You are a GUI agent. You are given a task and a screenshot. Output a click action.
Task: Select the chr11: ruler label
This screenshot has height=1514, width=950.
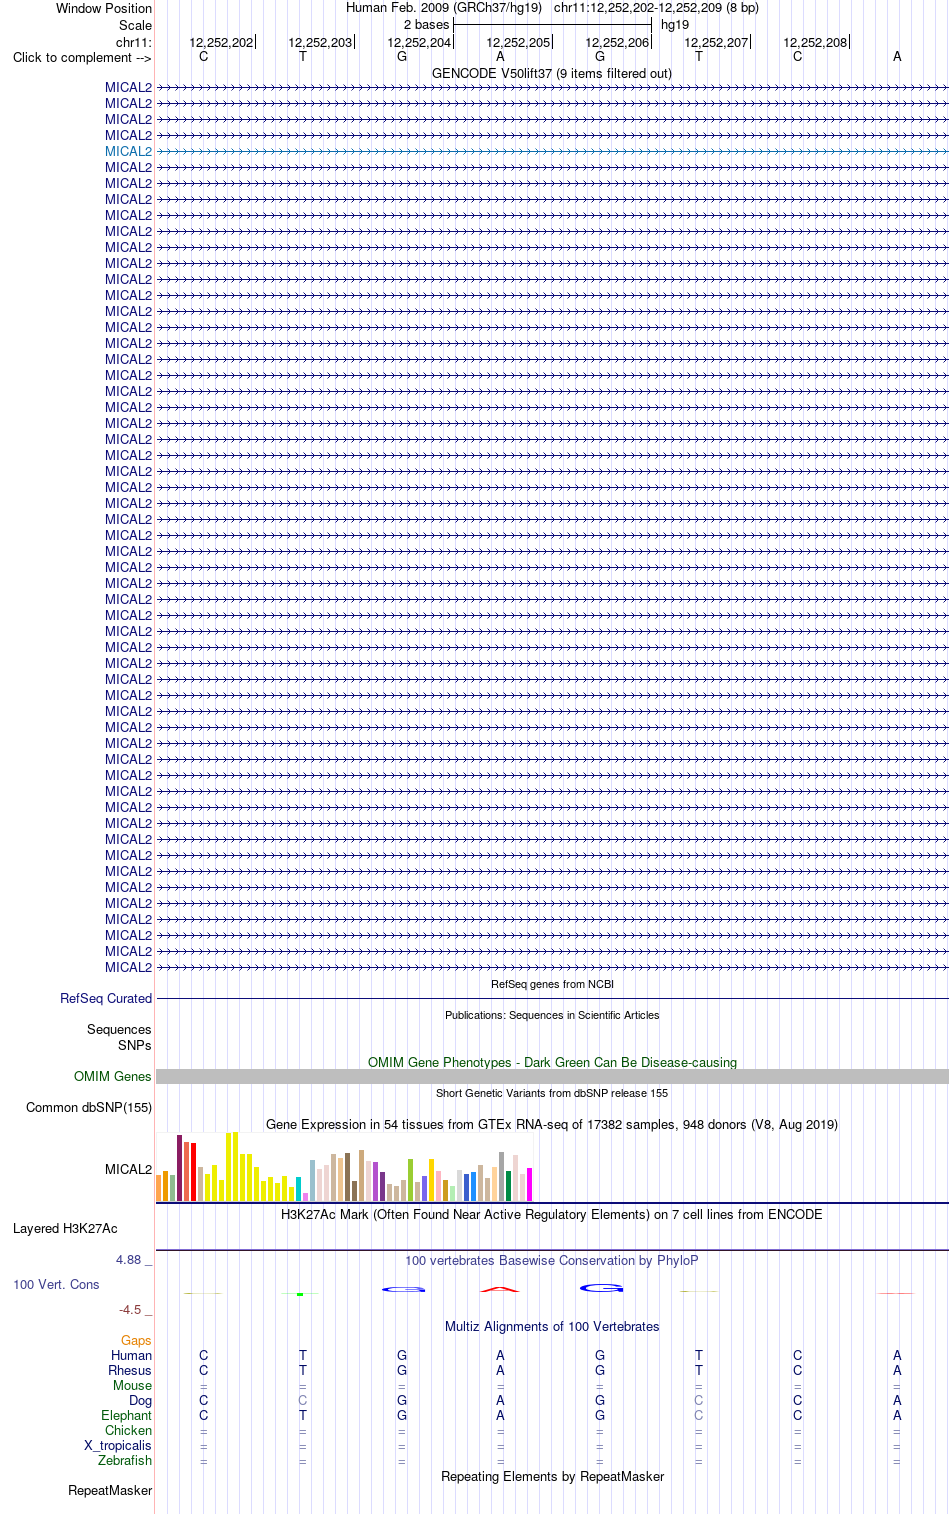tap(133, 43)
